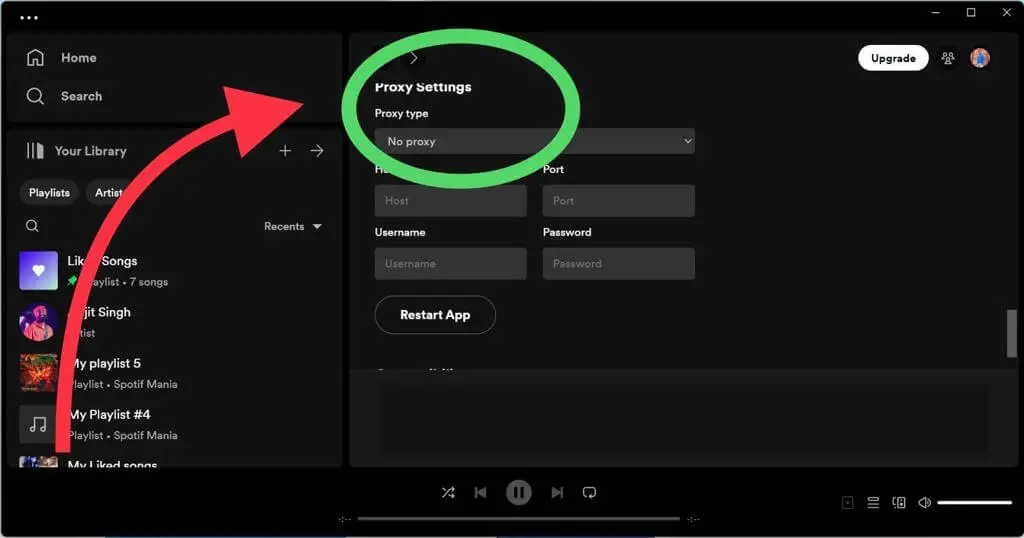
Task: Open Proxy type dropdown
Action: click(534, 141)
